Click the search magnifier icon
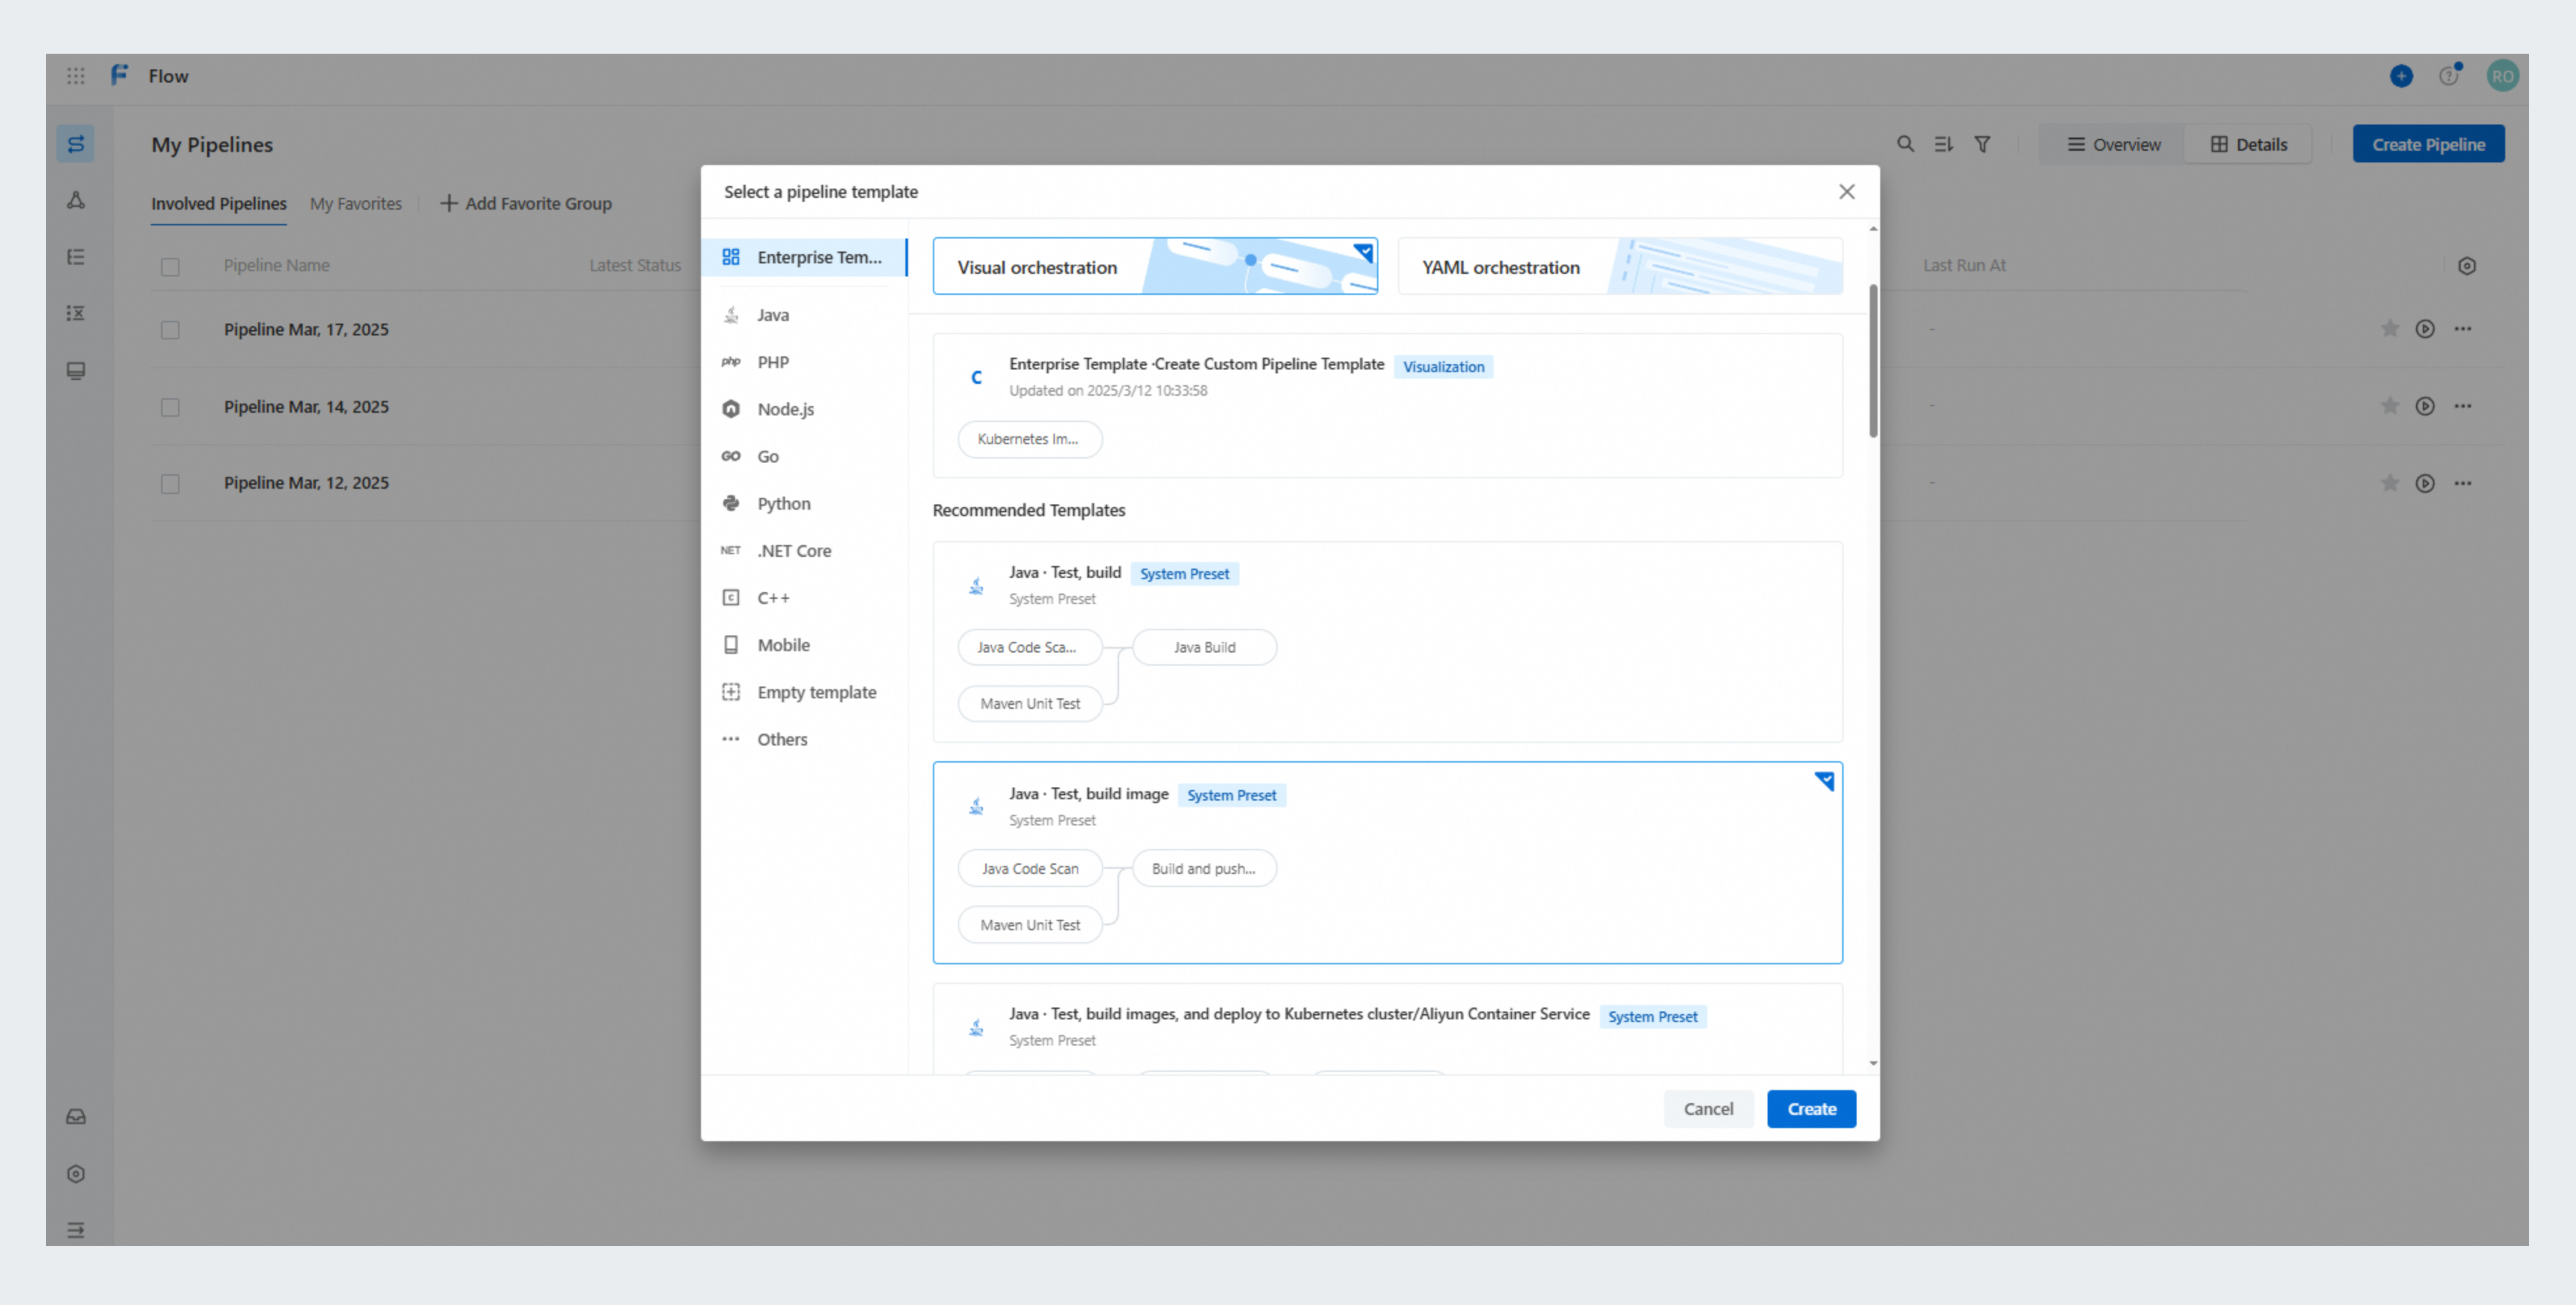 click(x=1905, y=144)
